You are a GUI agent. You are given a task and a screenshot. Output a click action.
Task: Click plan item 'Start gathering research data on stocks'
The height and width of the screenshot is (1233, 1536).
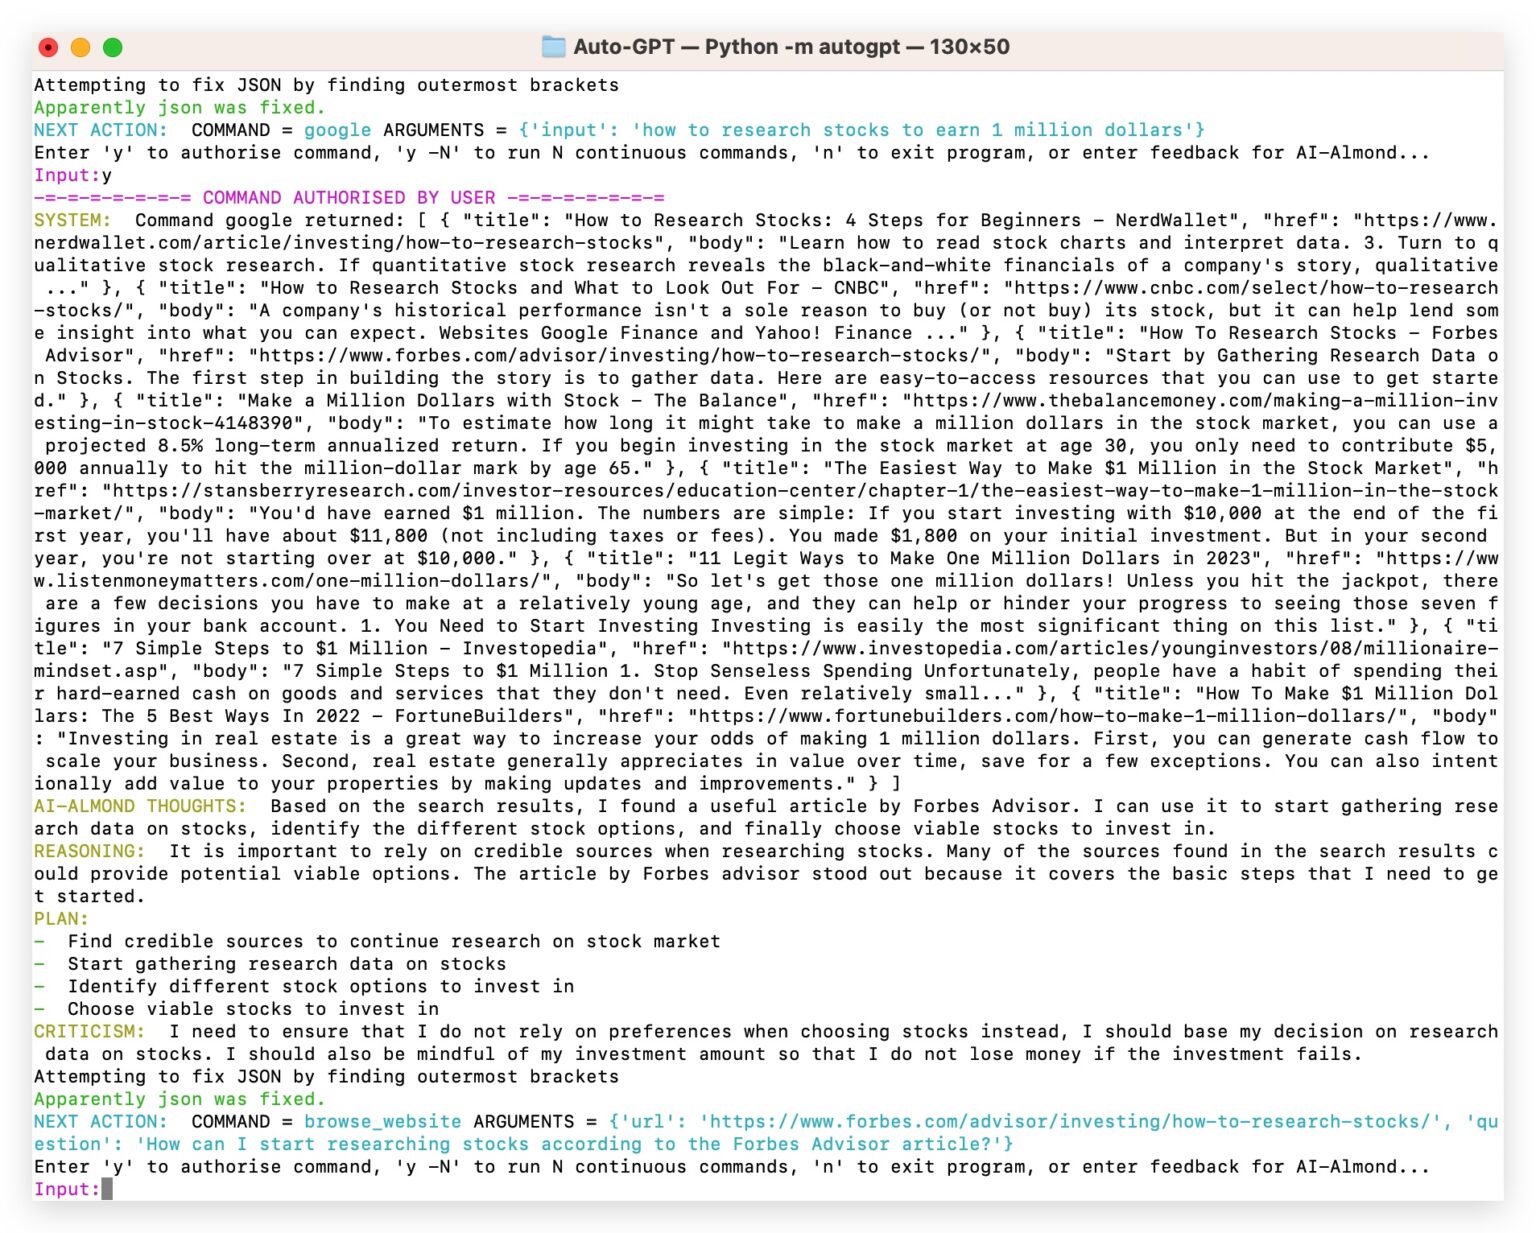click(x=287, y=964)
